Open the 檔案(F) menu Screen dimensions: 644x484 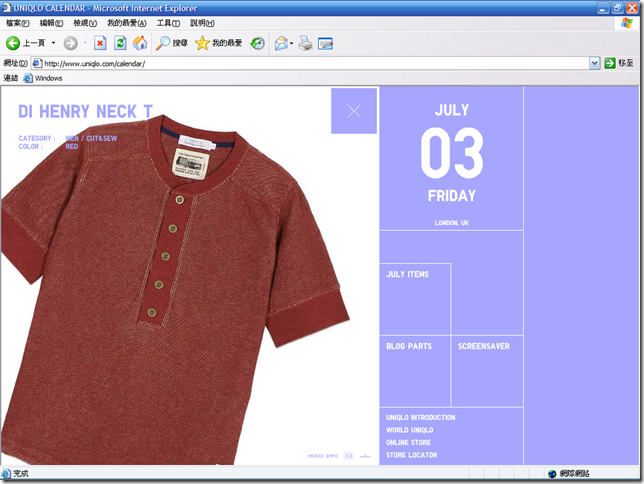click(x=18, y=23)
